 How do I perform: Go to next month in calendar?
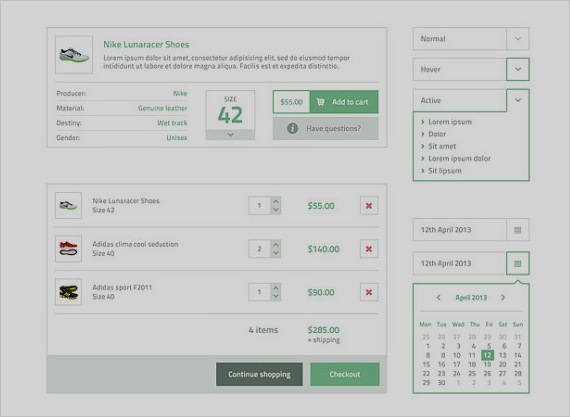tap(503, 297)
